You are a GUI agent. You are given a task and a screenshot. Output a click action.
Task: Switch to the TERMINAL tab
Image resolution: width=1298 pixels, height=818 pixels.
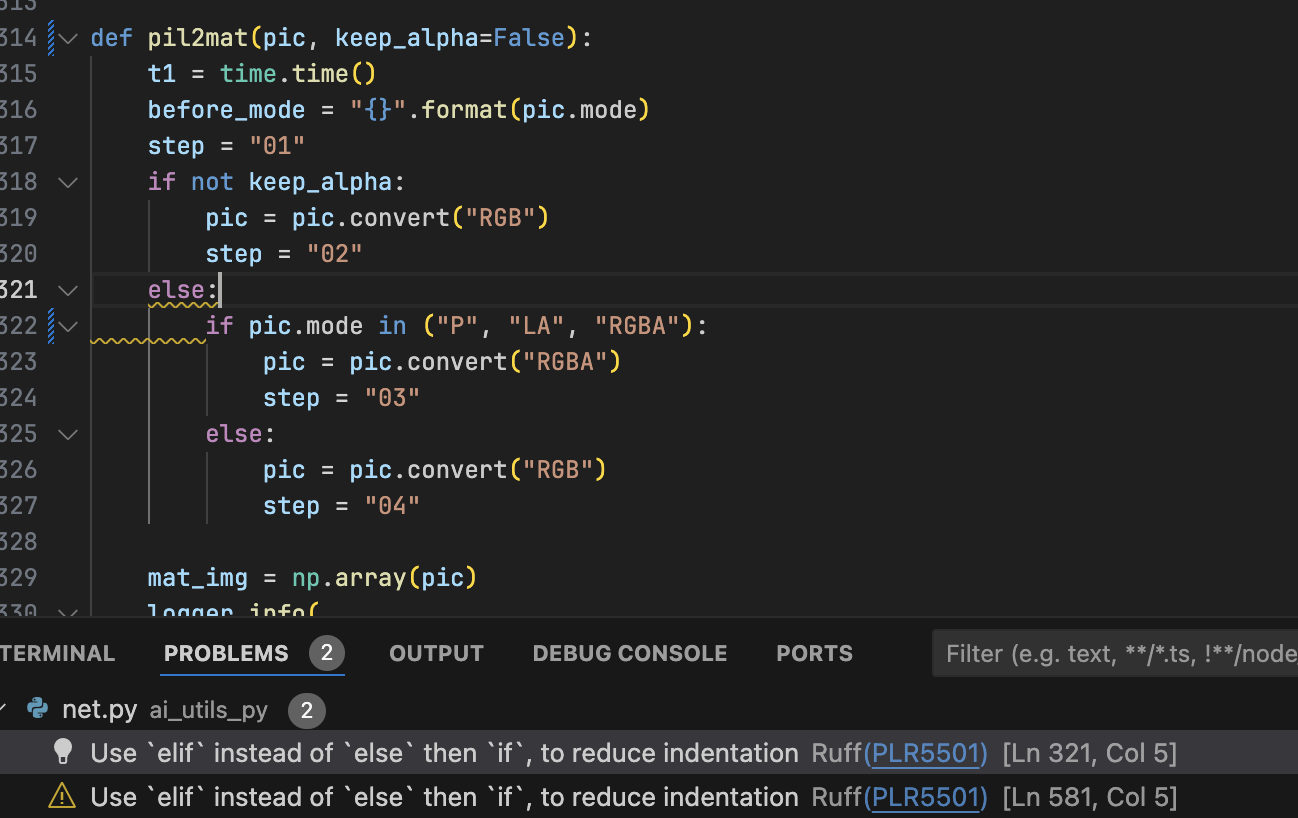(x=57, y=653)
